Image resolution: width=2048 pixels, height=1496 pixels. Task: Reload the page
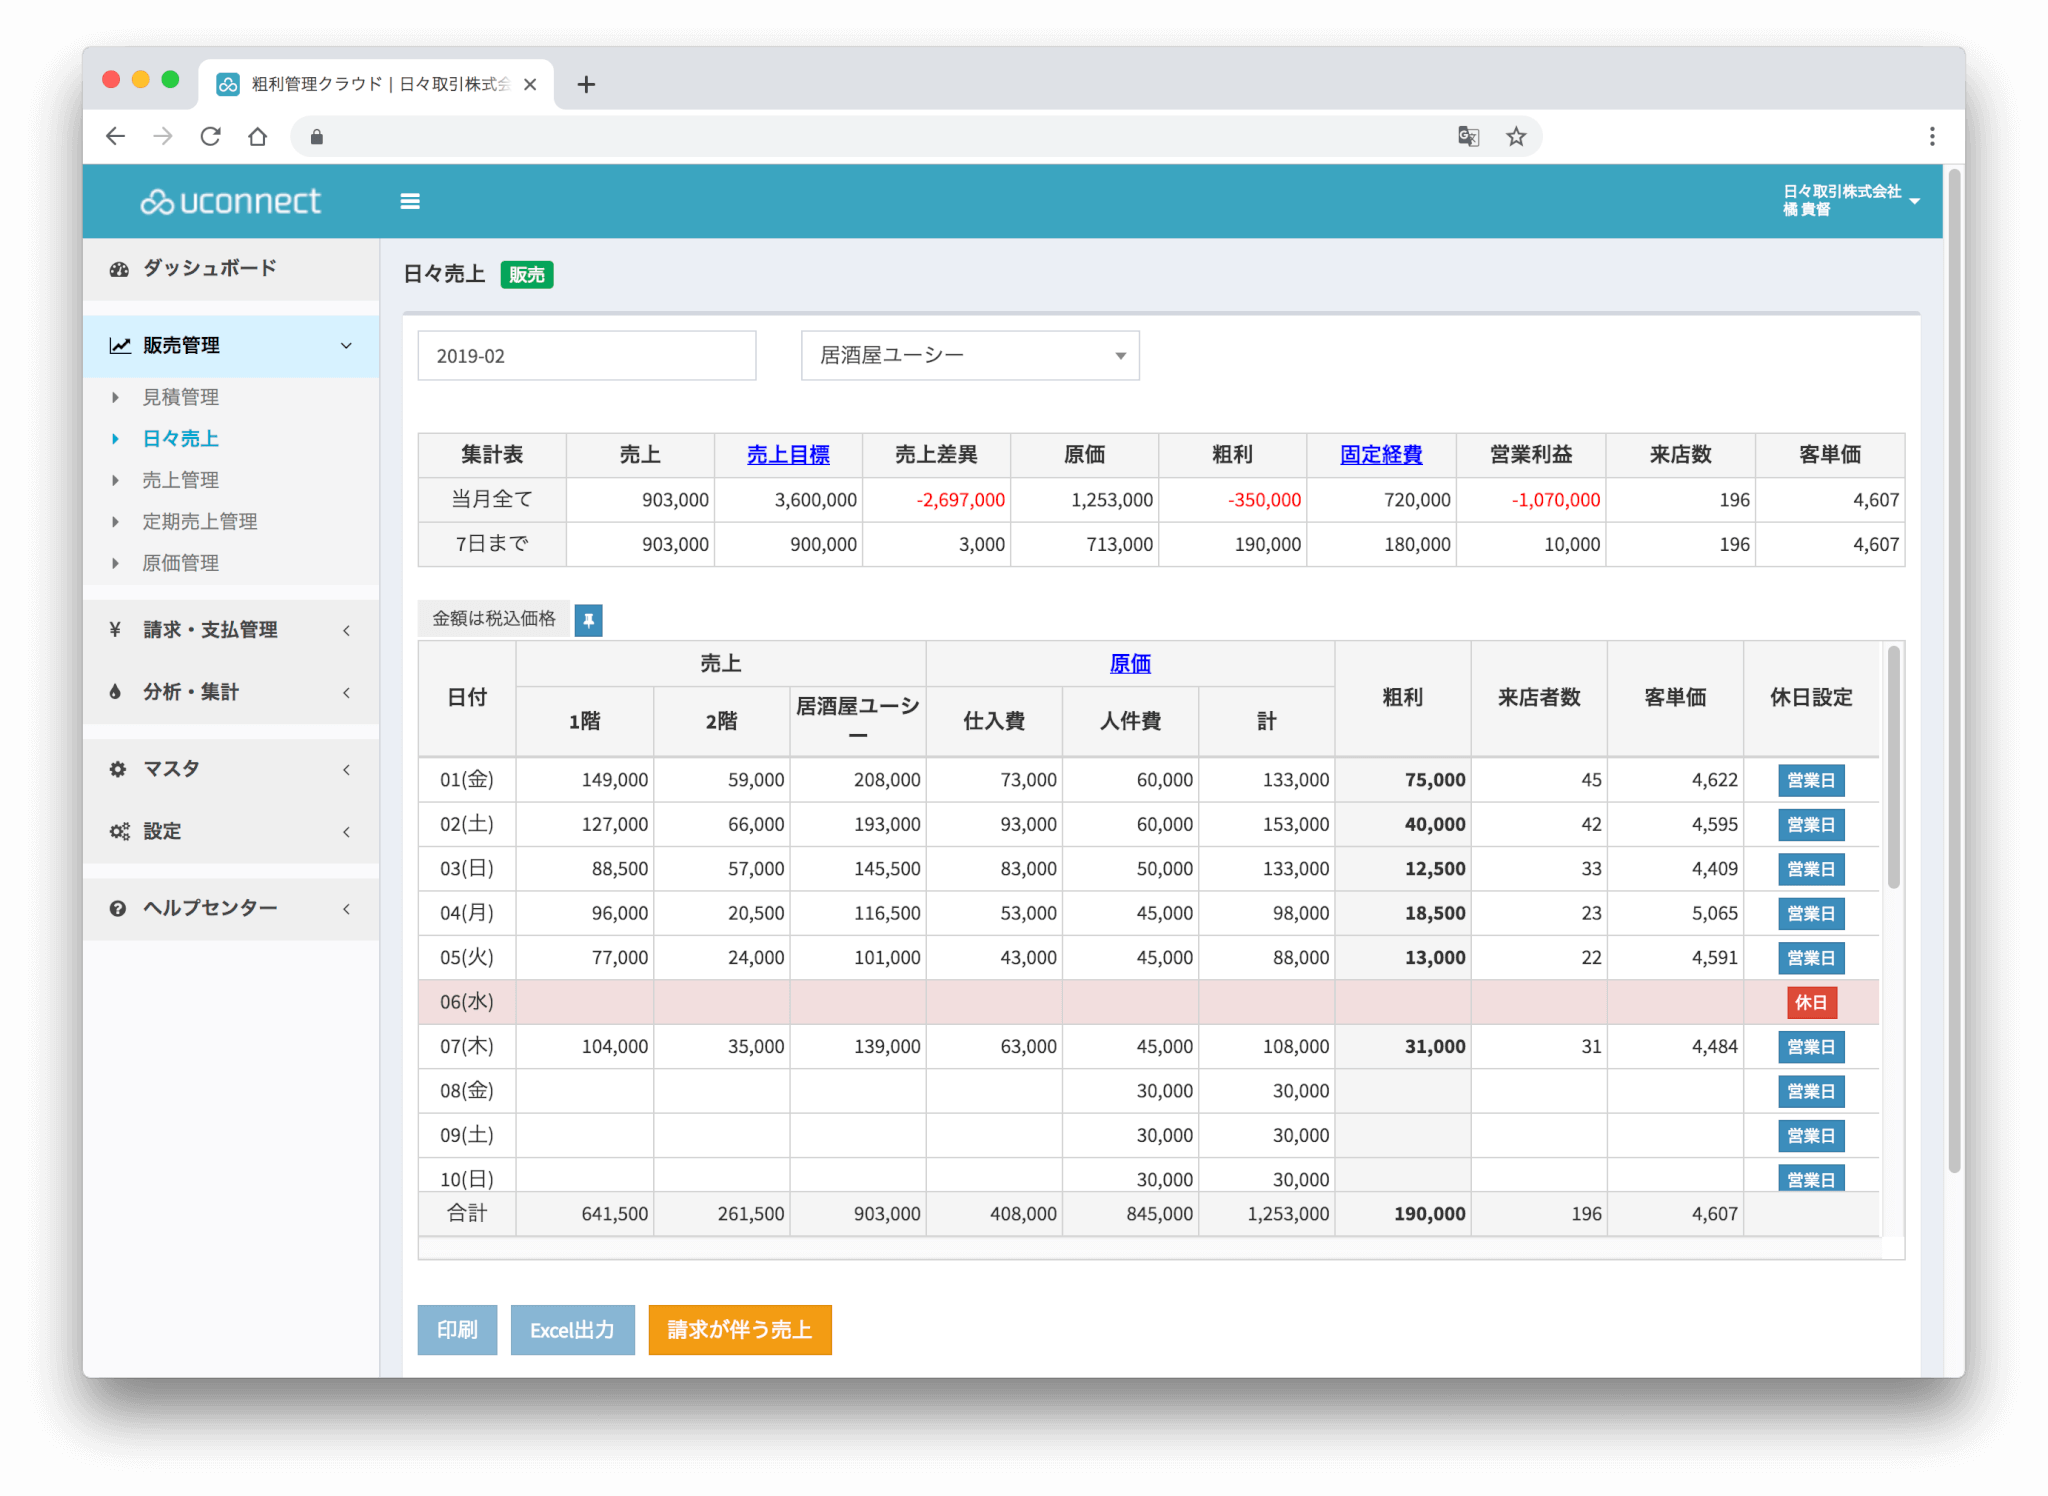click(x=210, y=137)
